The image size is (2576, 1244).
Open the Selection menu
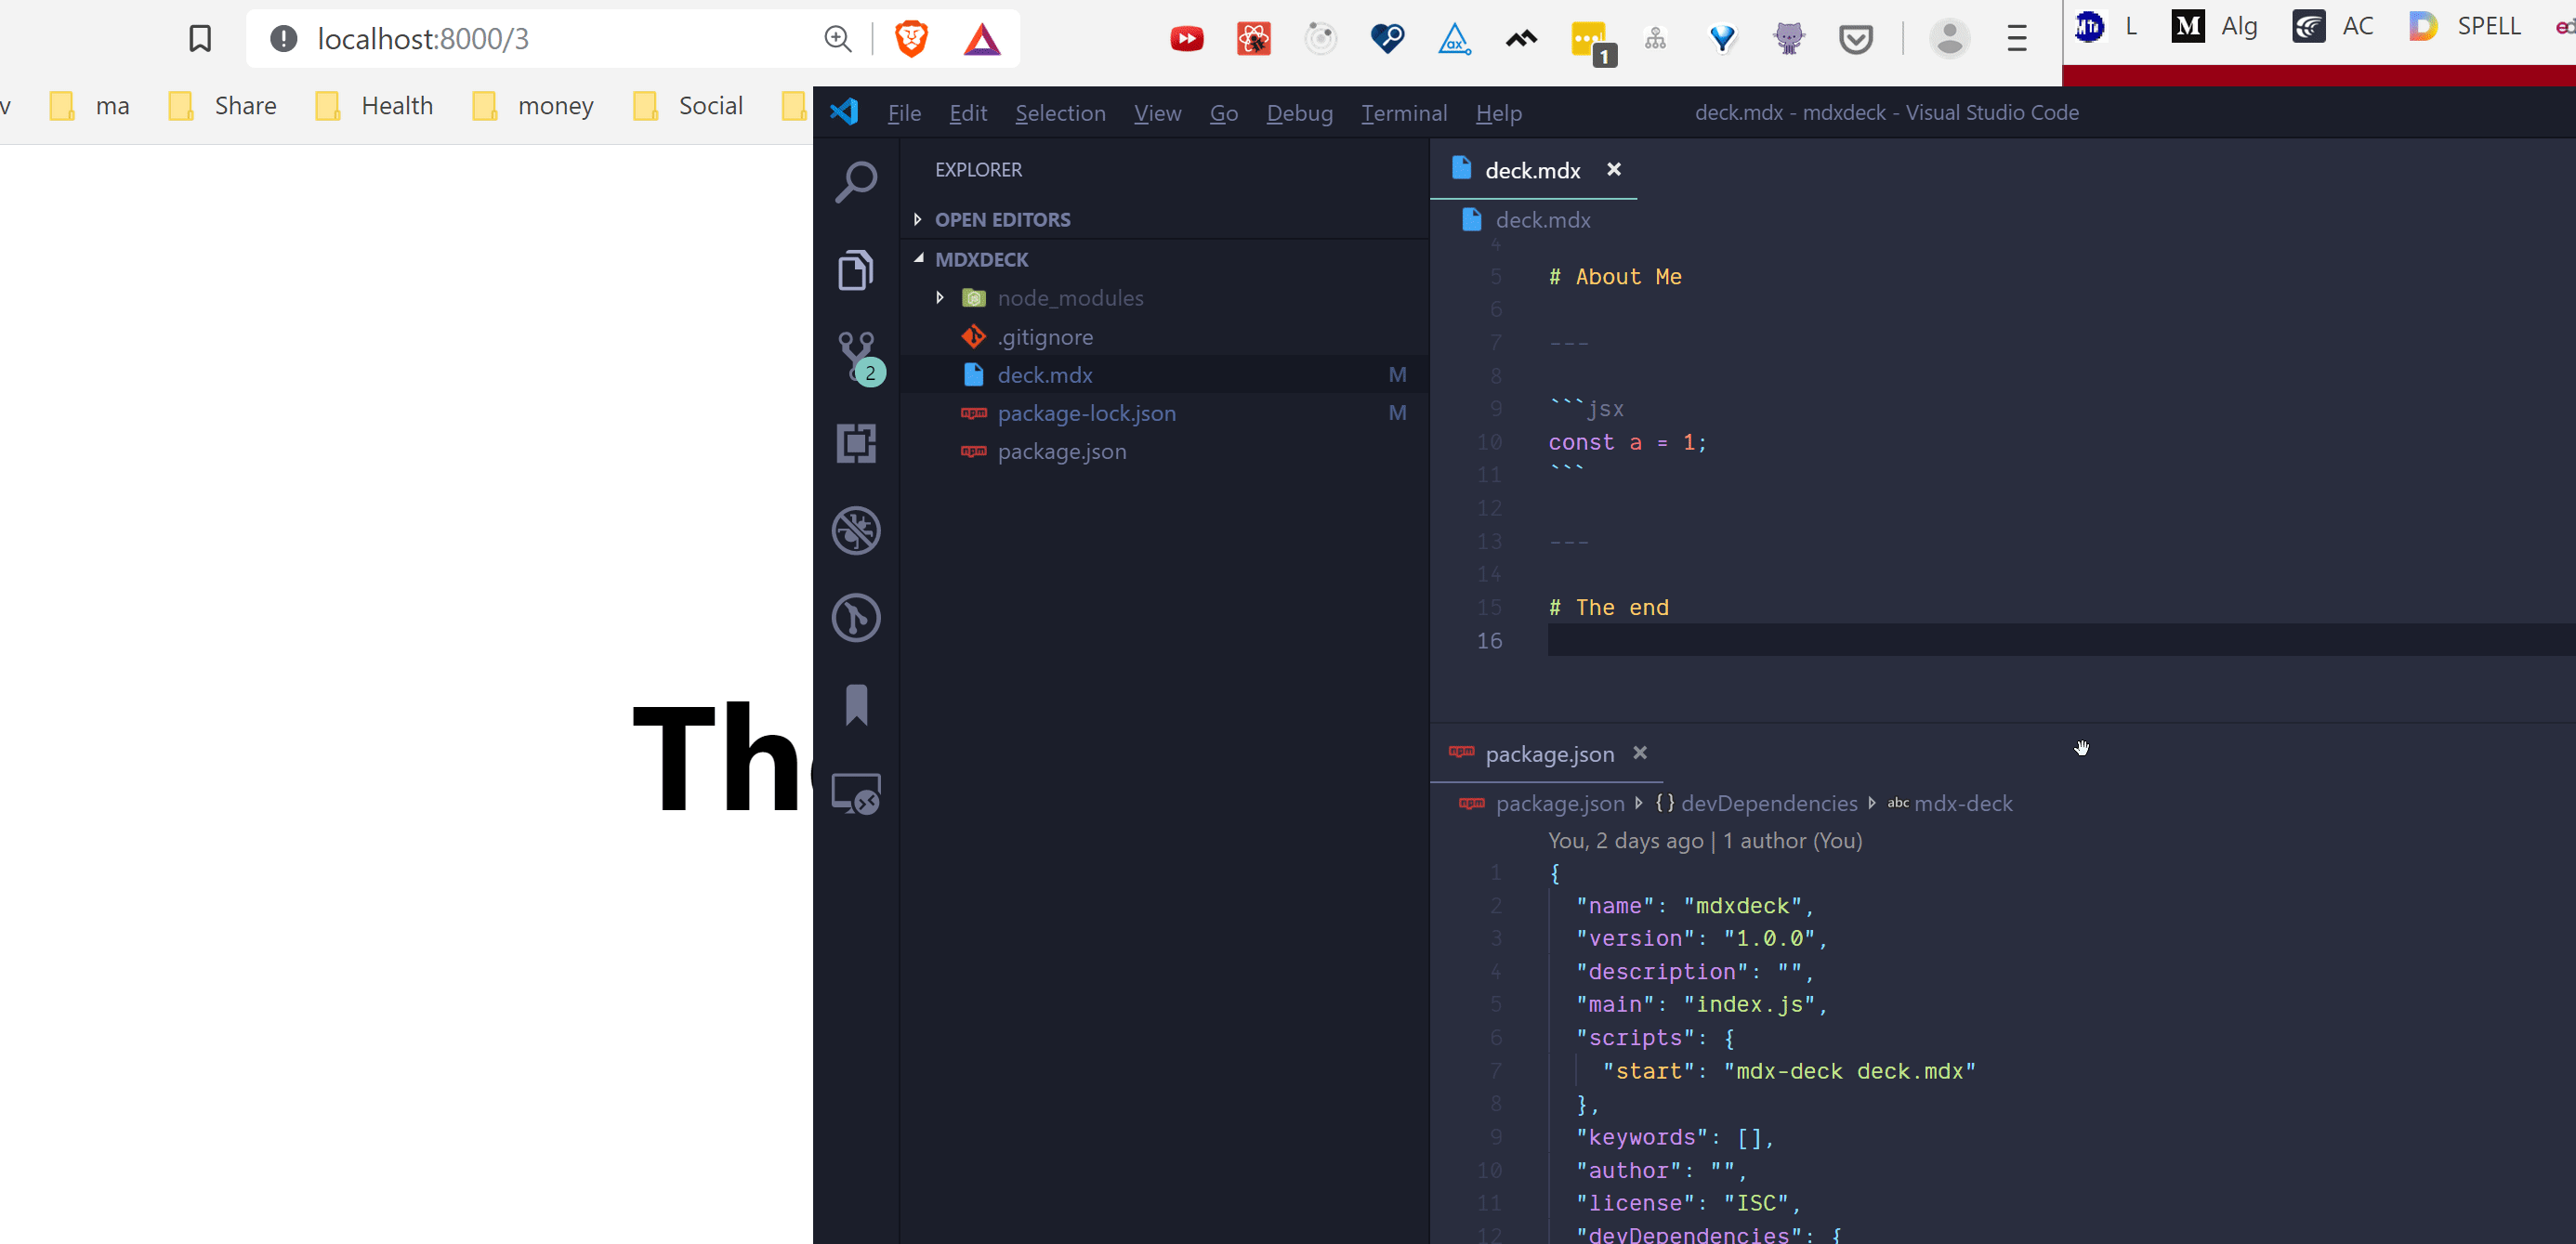[1060, 113]
